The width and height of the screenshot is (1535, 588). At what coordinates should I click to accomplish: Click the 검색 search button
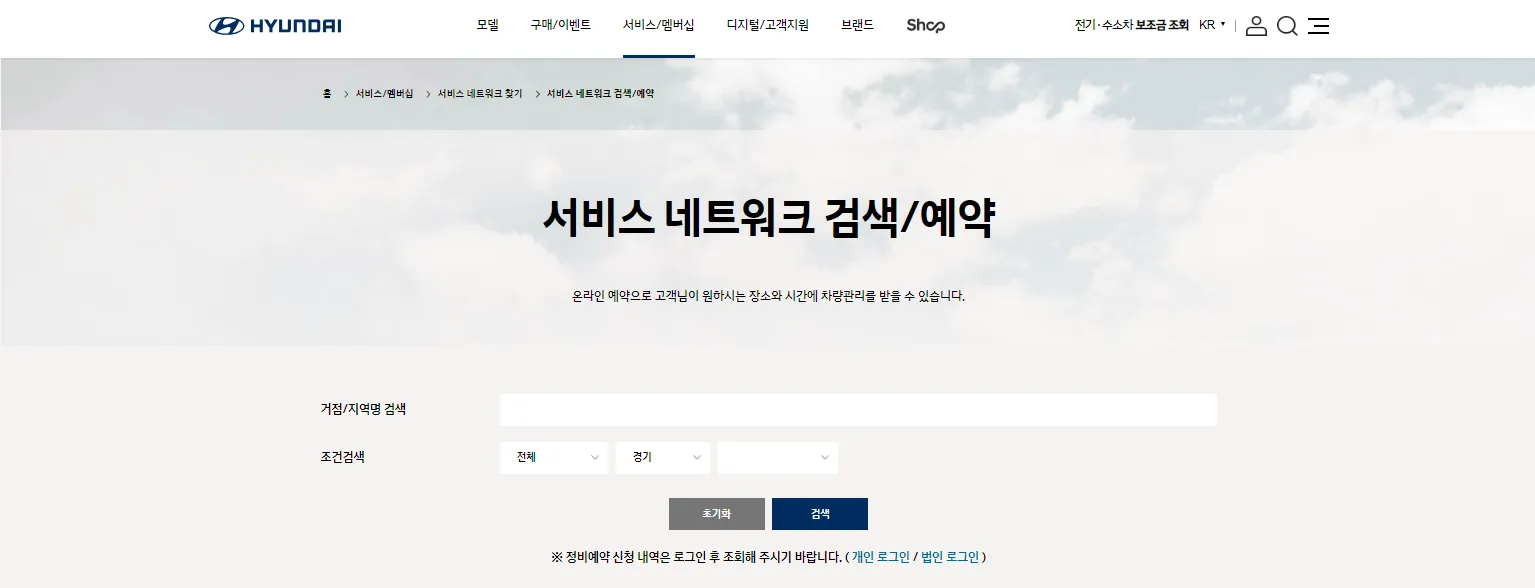pos(819,513)
